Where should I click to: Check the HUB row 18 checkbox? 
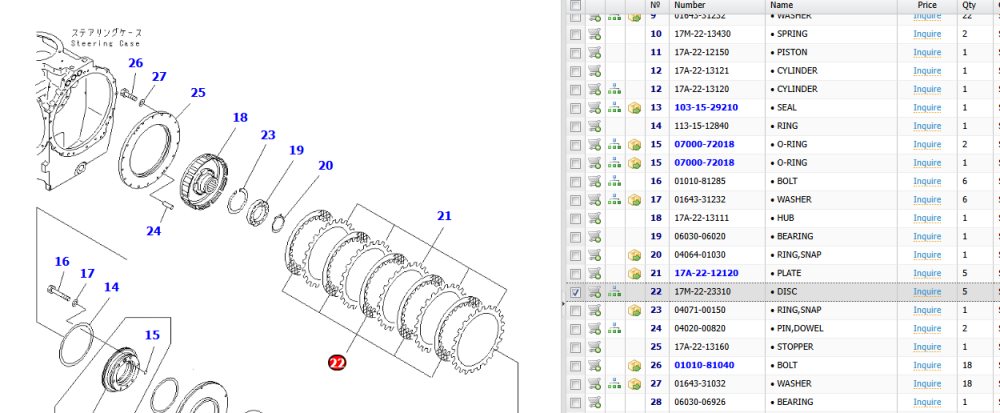point(575,218)
